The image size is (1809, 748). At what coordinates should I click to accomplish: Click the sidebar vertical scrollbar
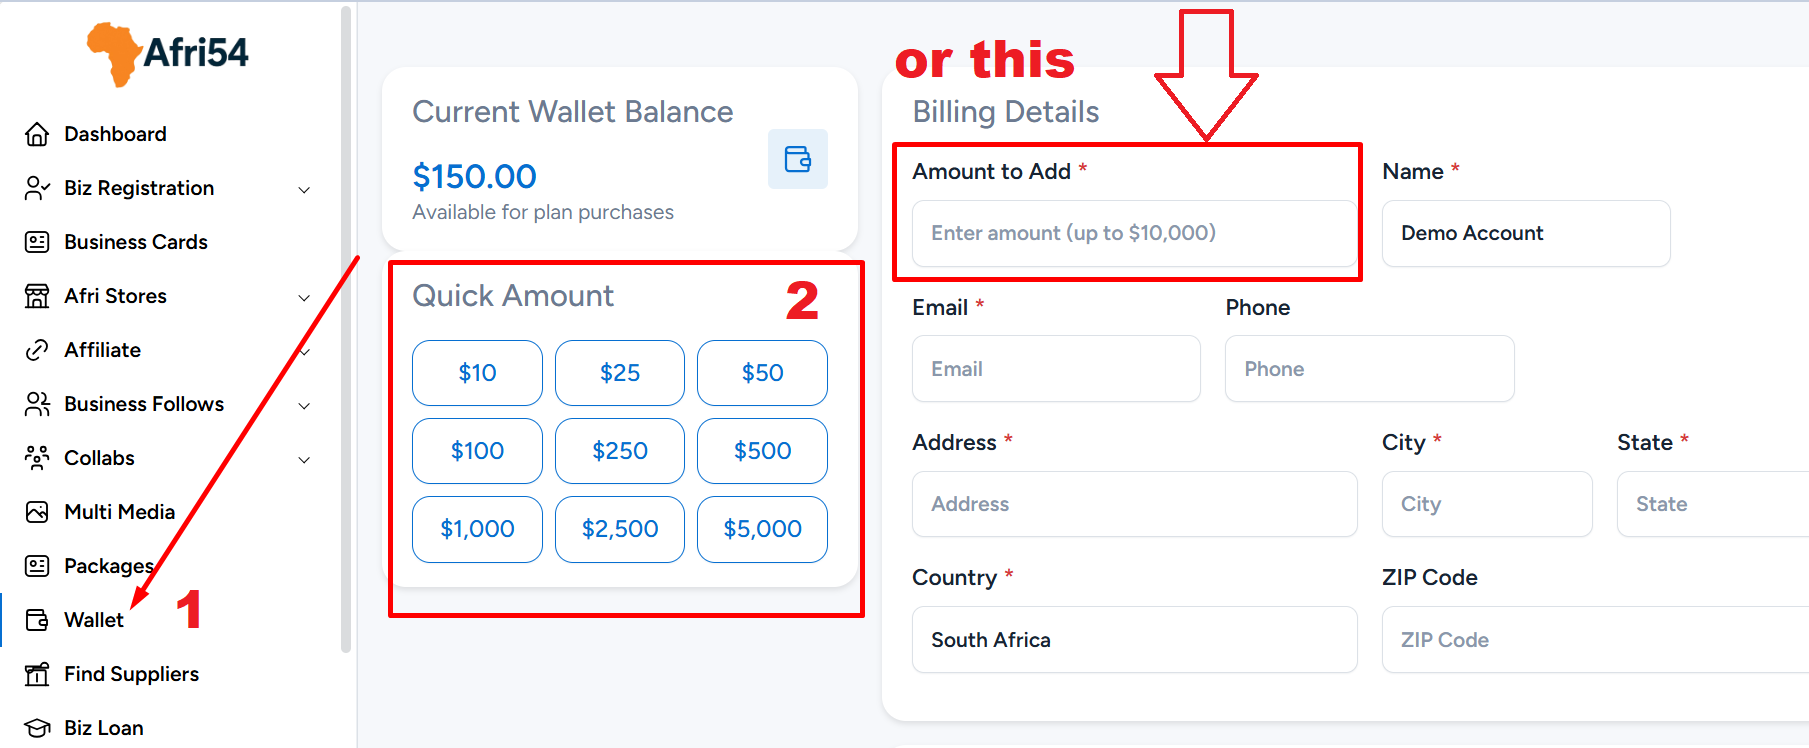click(x=346, y=330)
